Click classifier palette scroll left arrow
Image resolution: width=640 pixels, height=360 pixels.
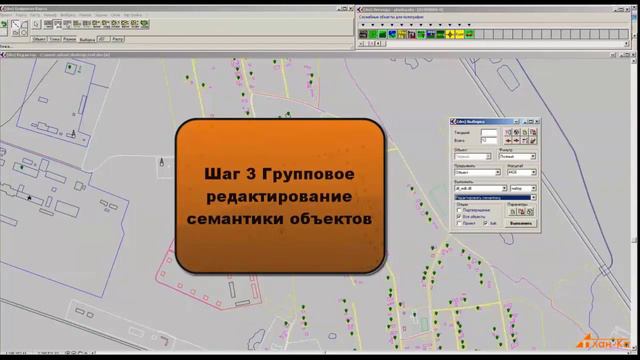point(361,43)
